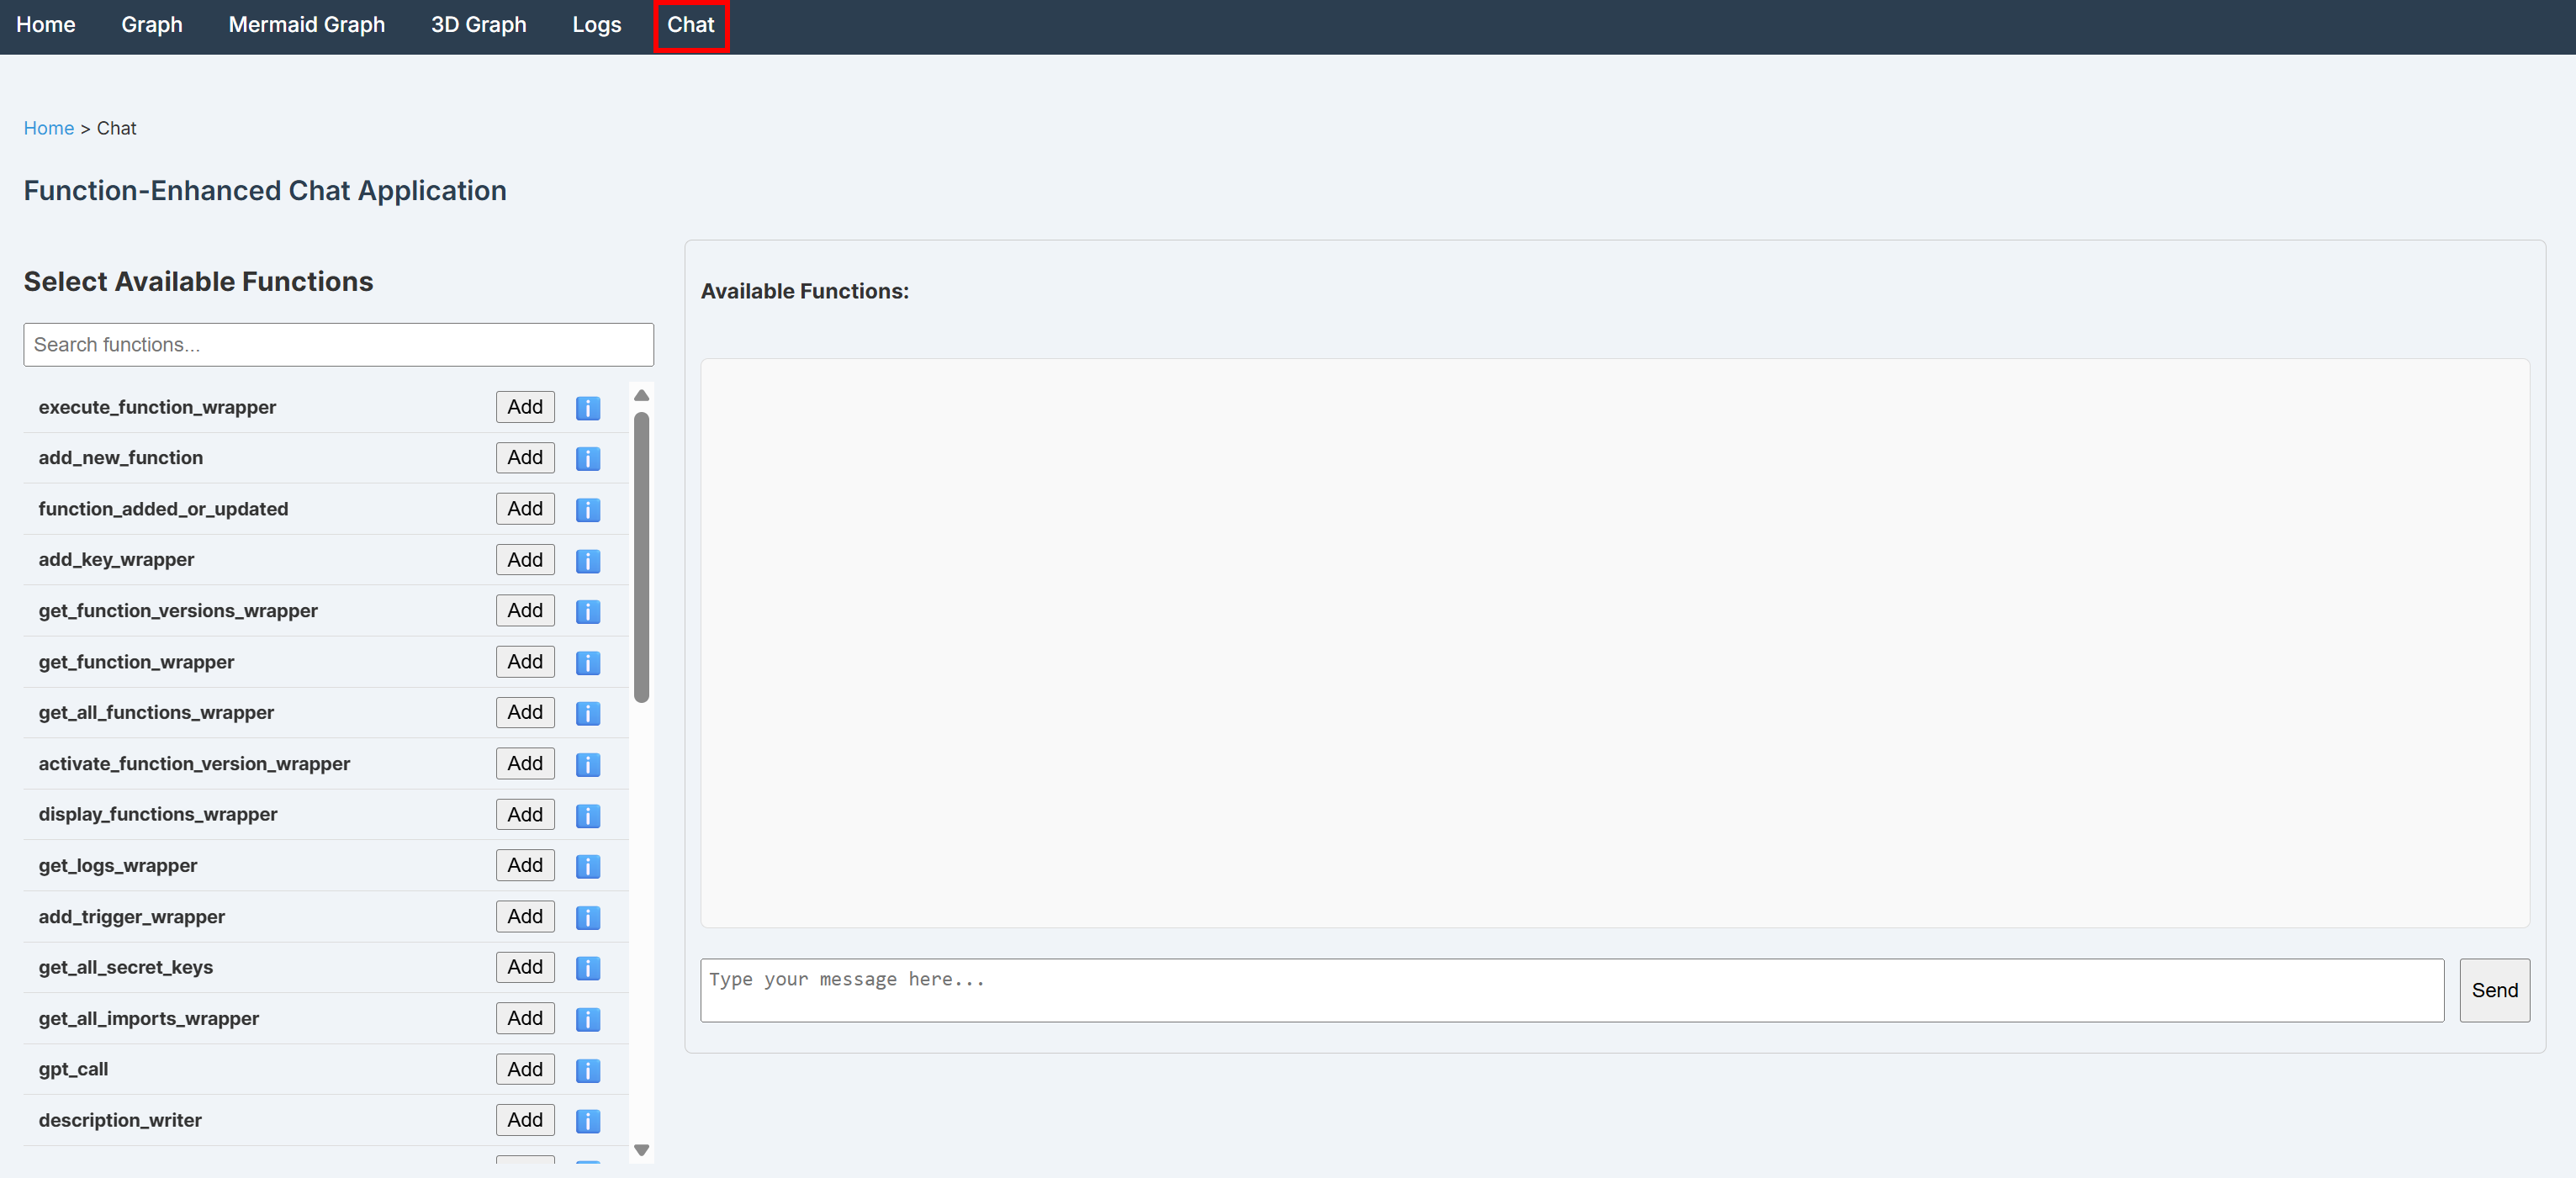
Task: View description_writer function details
Action: (x=587, y=1120)
